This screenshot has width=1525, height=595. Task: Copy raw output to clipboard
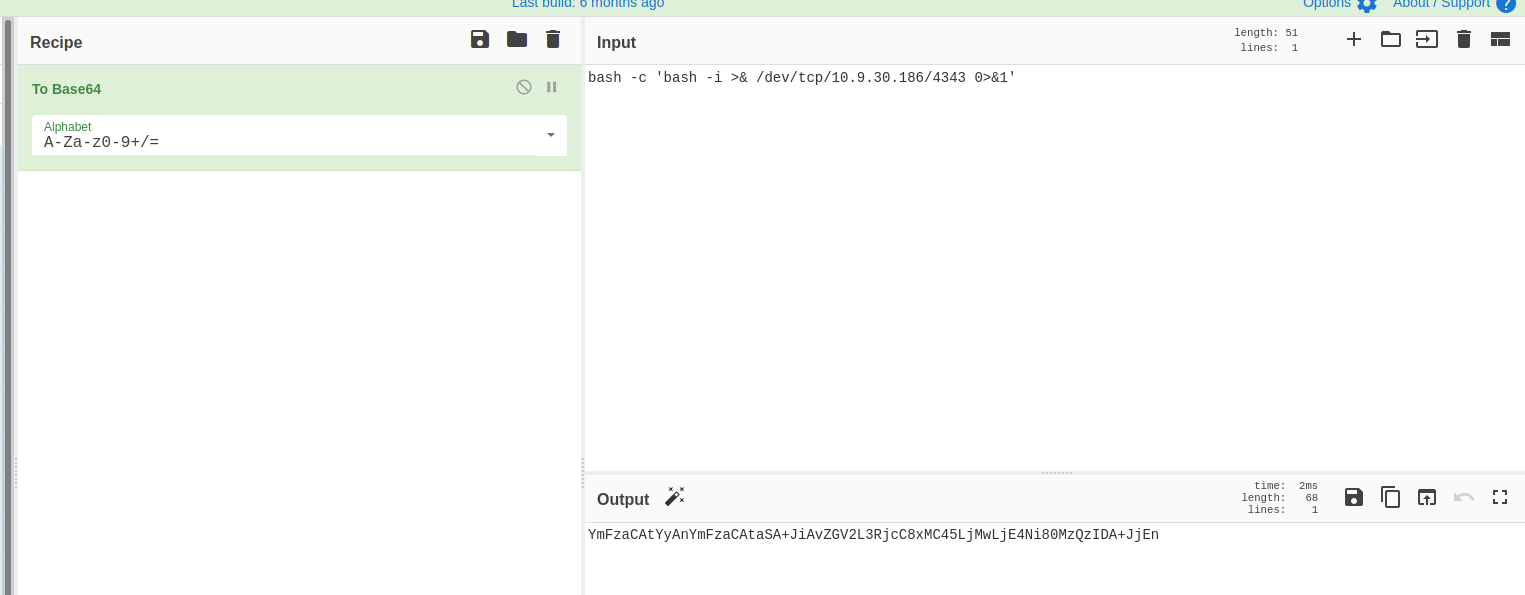1391,497
